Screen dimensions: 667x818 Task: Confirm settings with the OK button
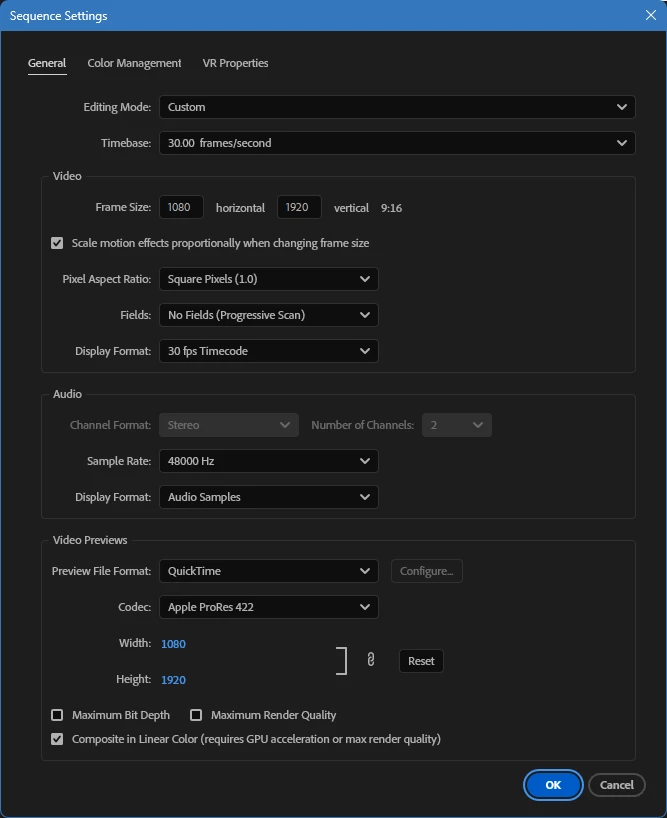(553, 785)
